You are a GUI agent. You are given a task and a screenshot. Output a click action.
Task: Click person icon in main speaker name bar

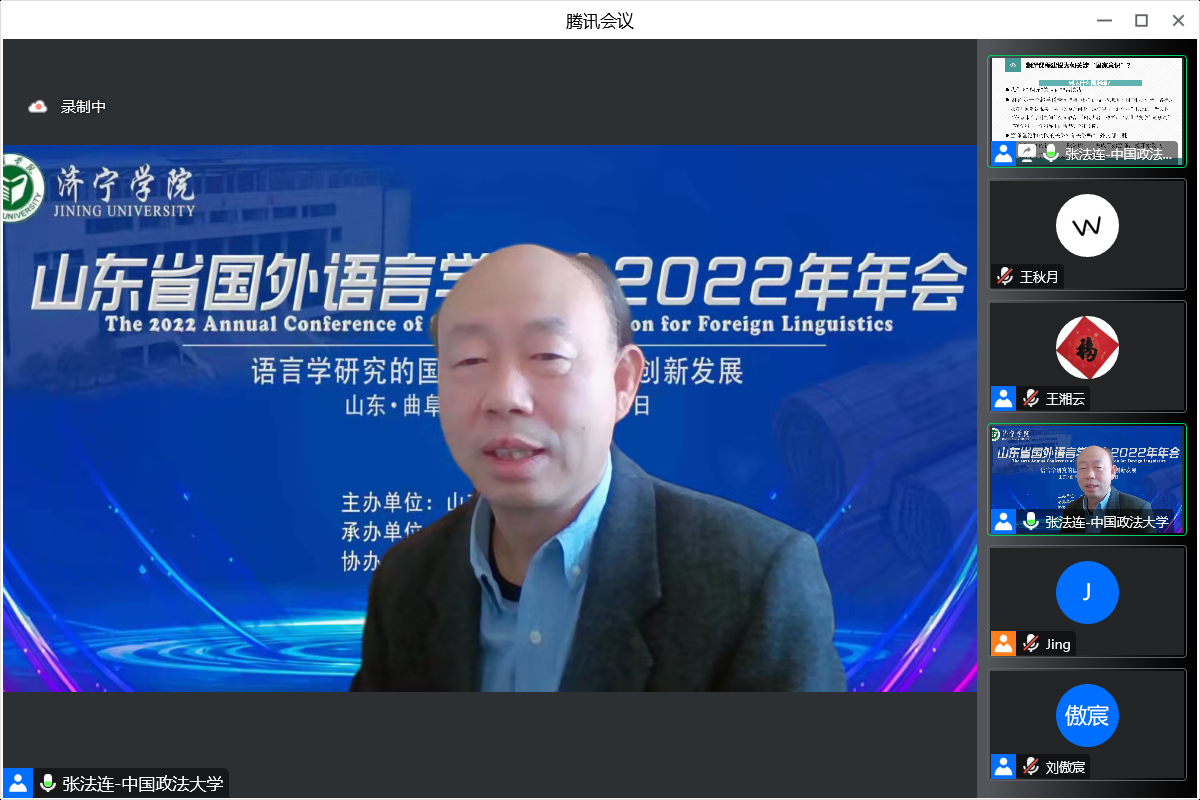pyautogui.click(x=18, y=784)
